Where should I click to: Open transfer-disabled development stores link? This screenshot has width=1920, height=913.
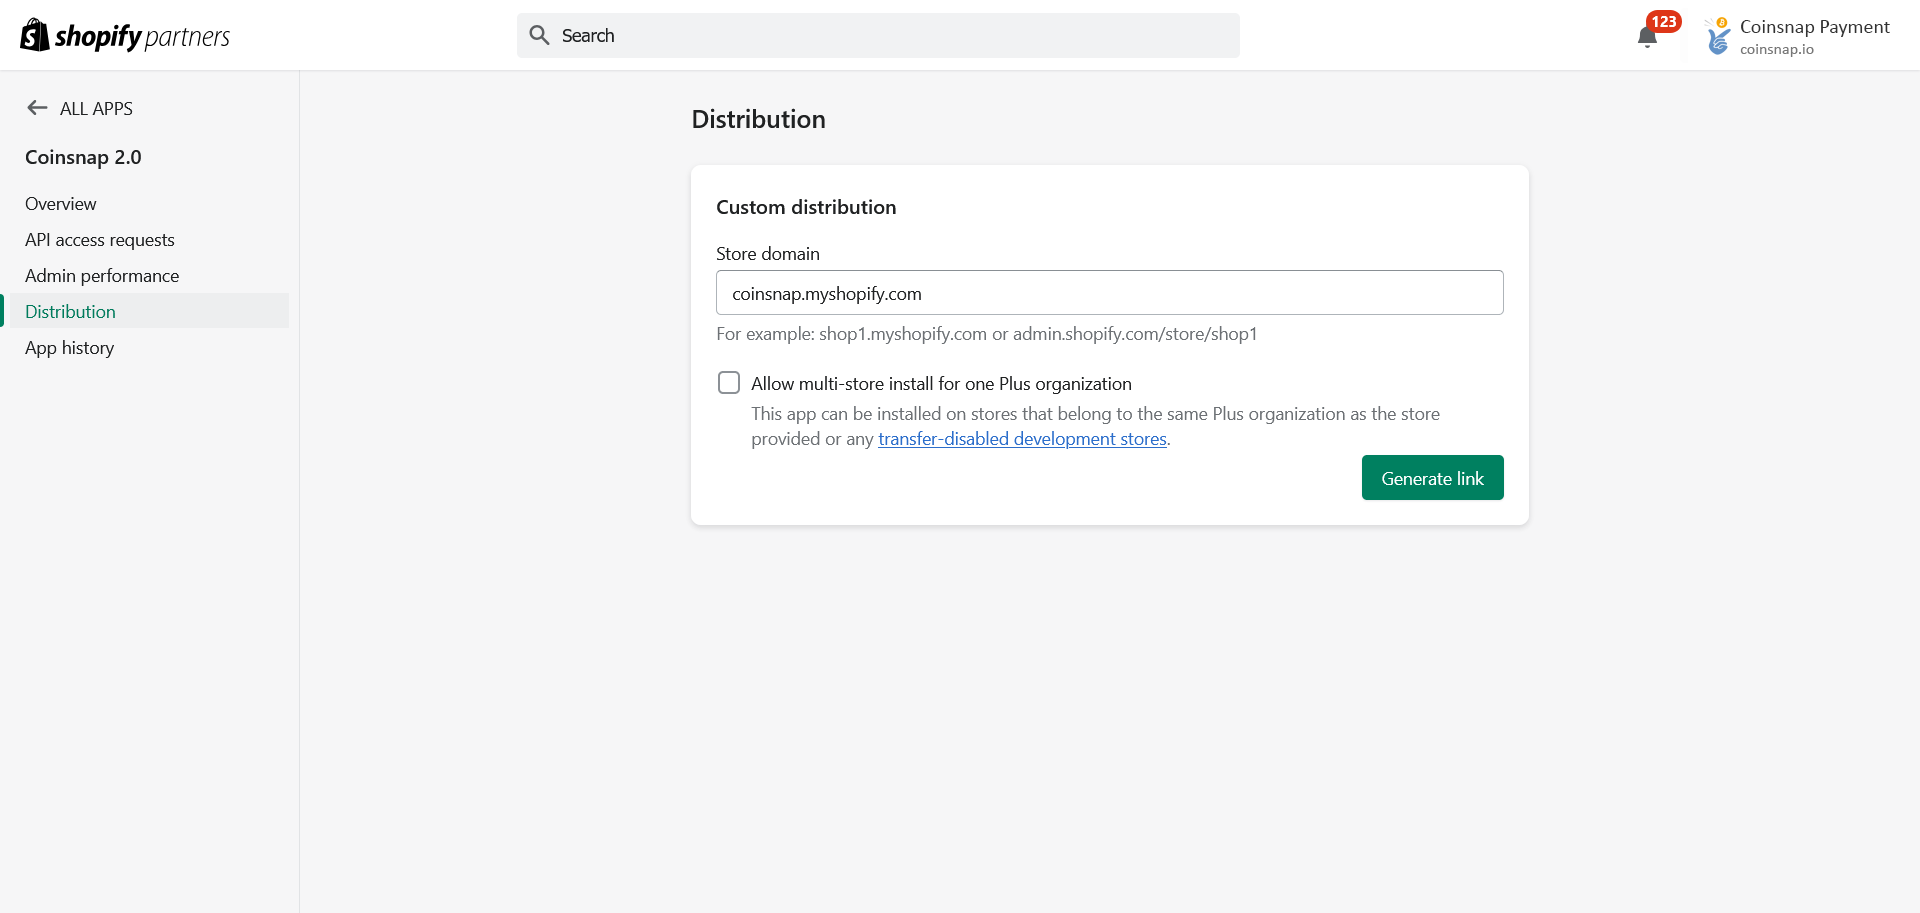click(1022, 439)
